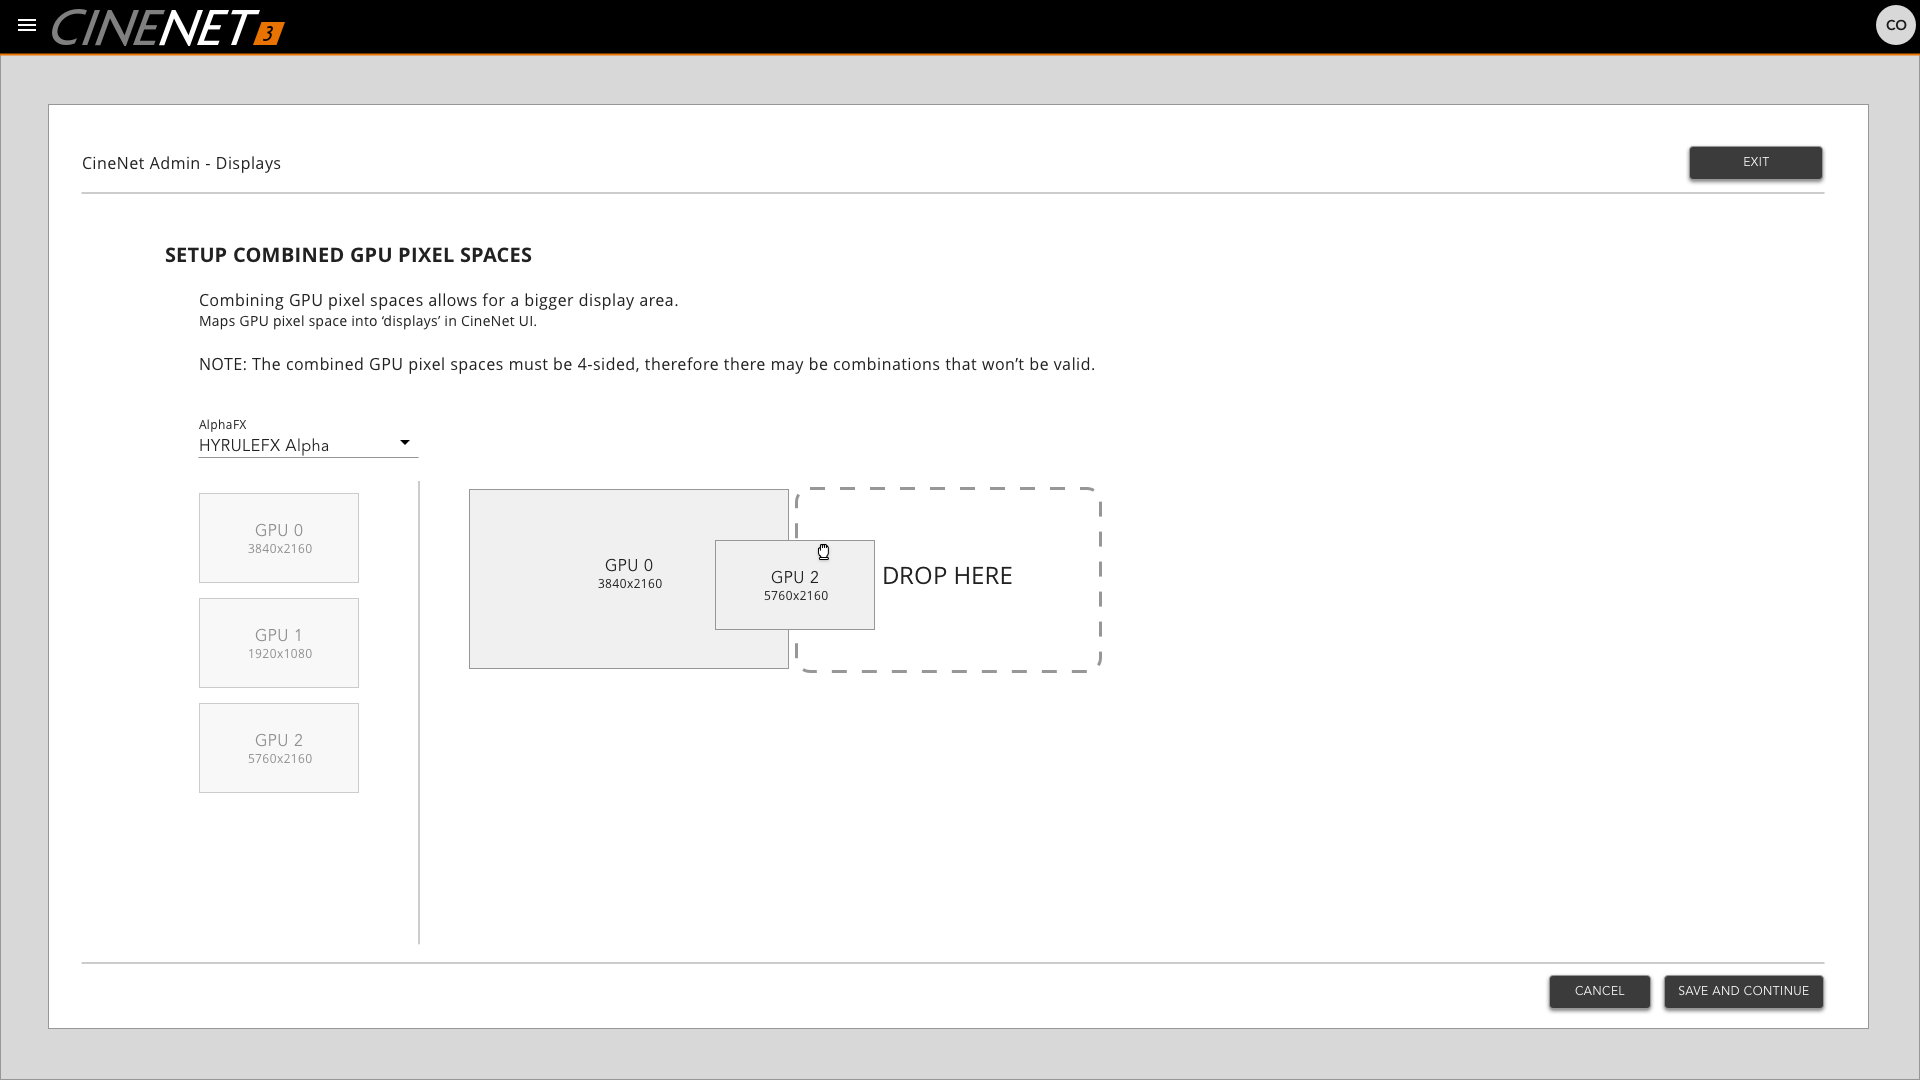
Task: Click the Maps GPU pixel space description line
Action: (367, 321)
